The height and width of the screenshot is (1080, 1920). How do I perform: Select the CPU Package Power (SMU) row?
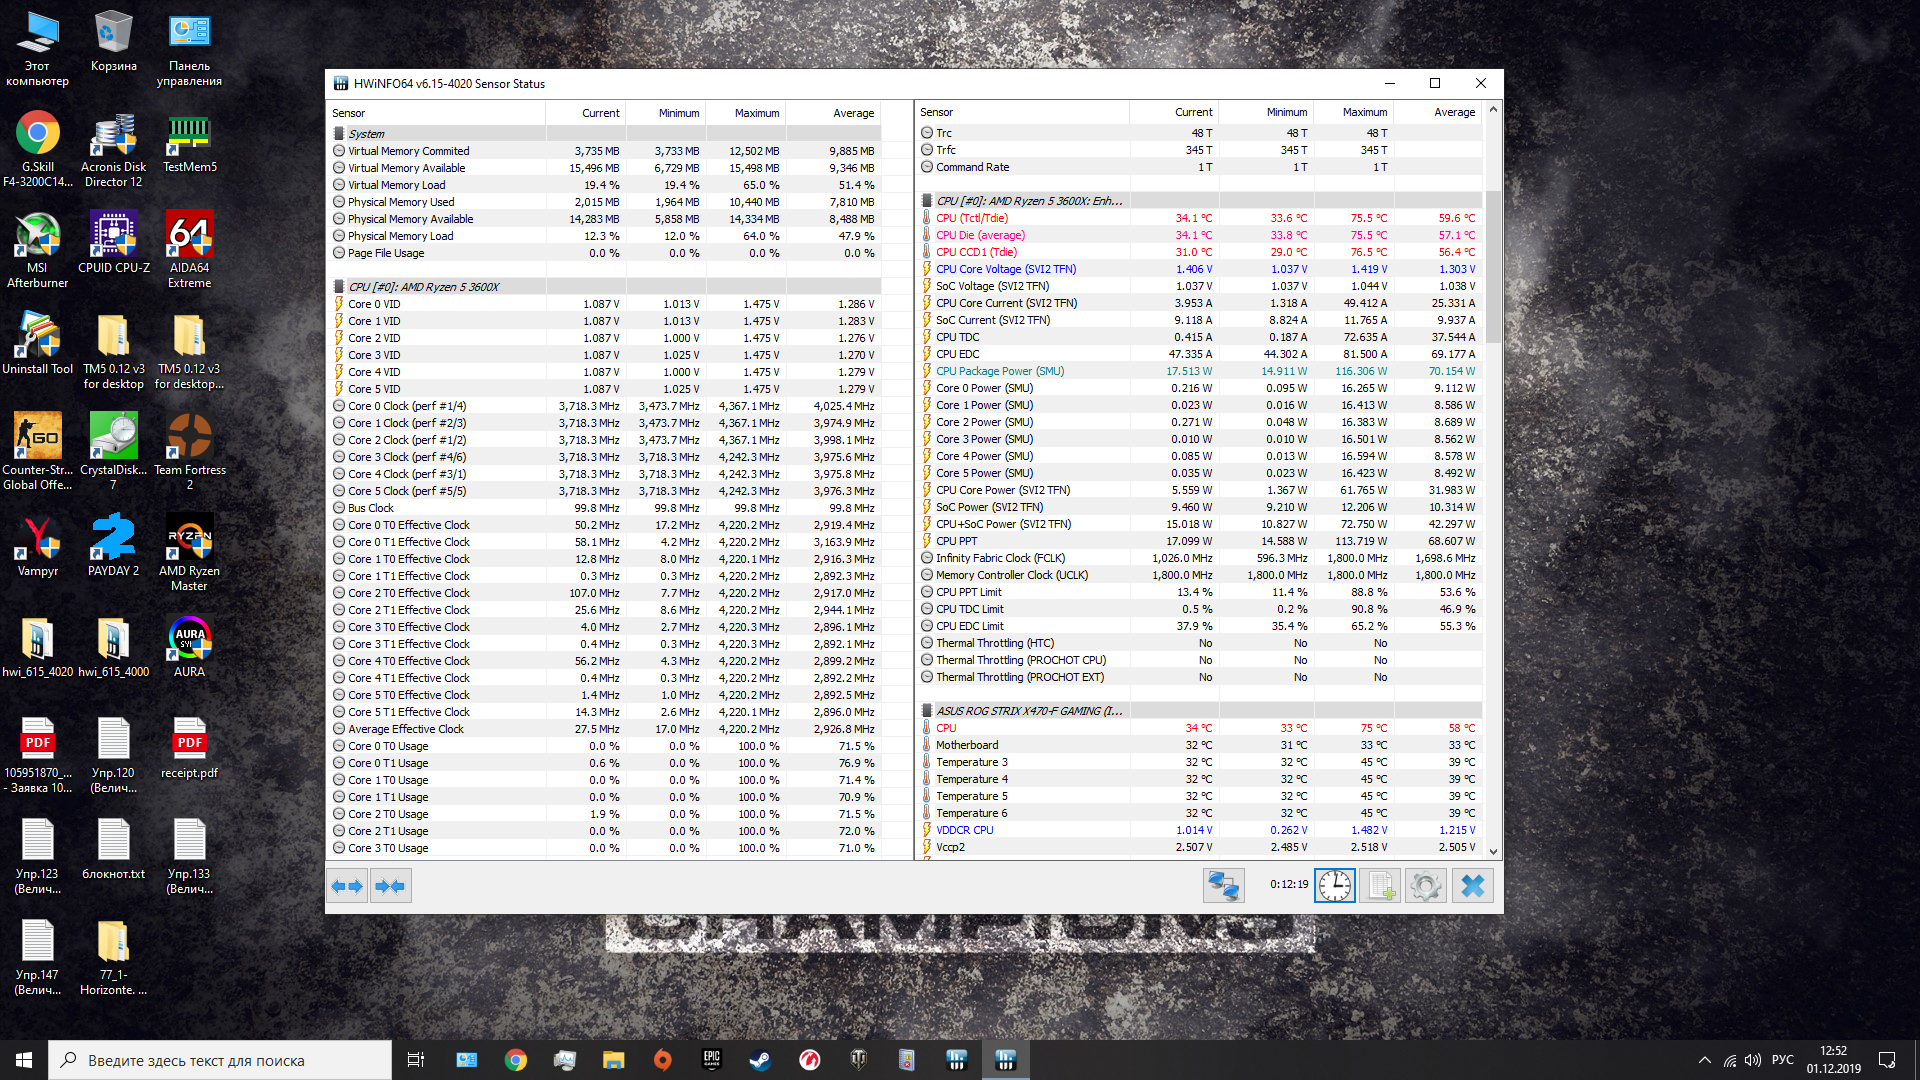coord(999,371)
